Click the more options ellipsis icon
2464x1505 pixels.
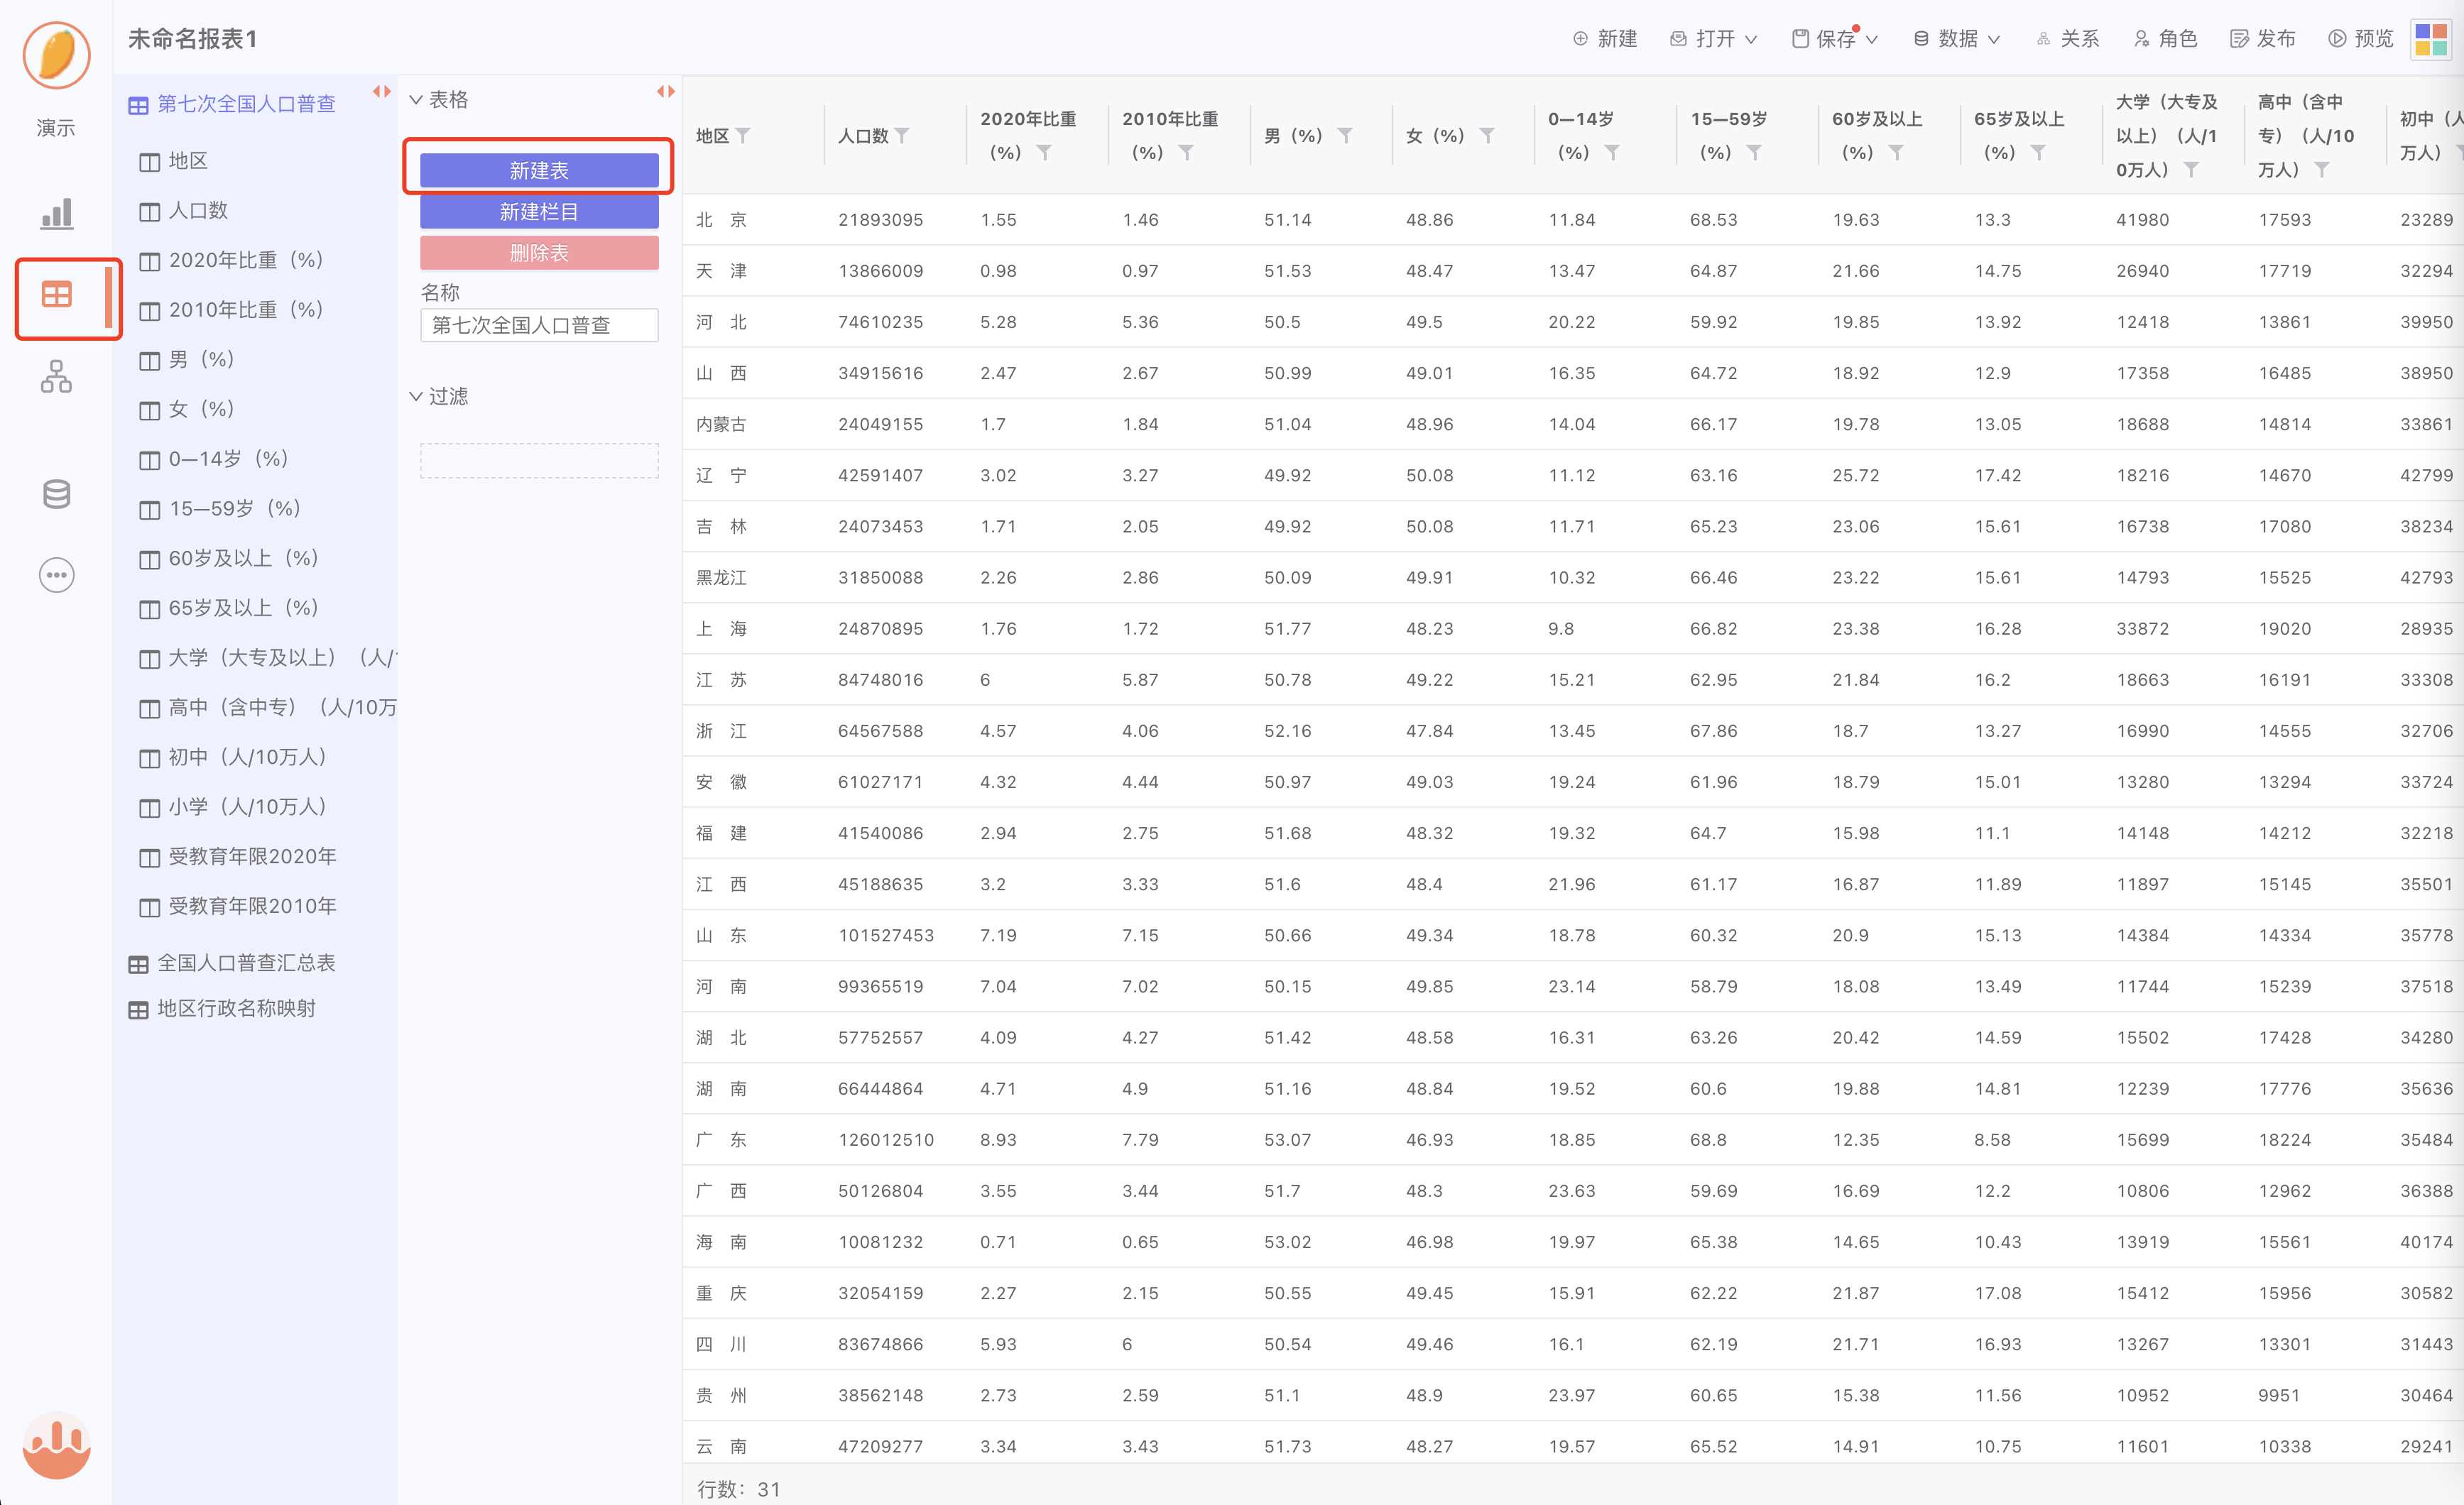click(56, 575)
